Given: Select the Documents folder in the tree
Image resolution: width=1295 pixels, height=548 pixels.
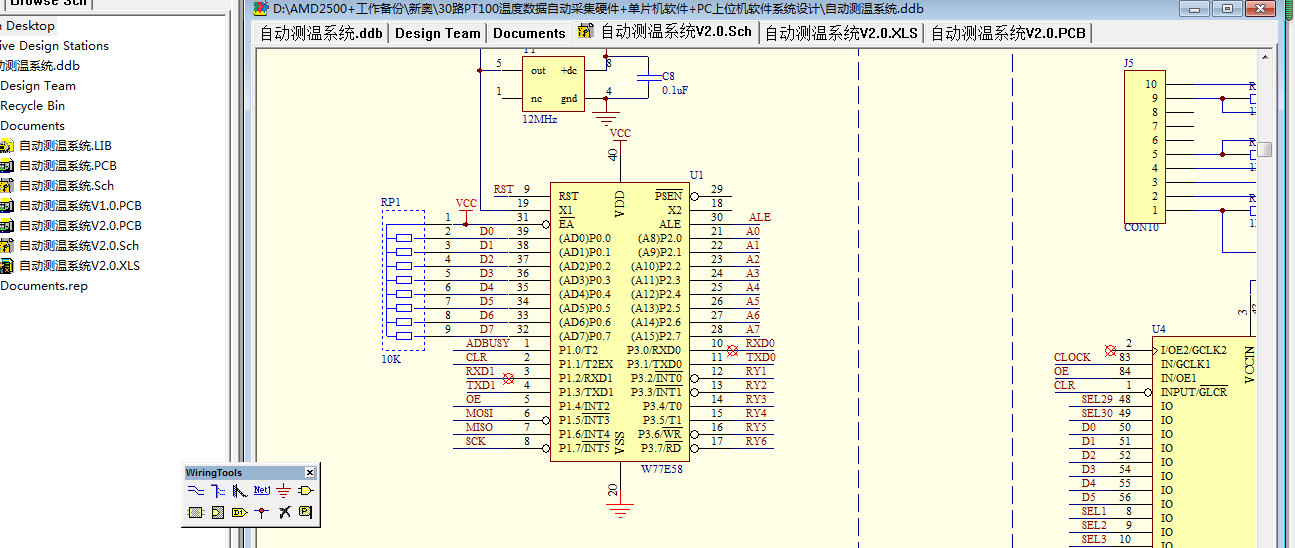Looking at the screenshot, I should click(x=32, y=126).
